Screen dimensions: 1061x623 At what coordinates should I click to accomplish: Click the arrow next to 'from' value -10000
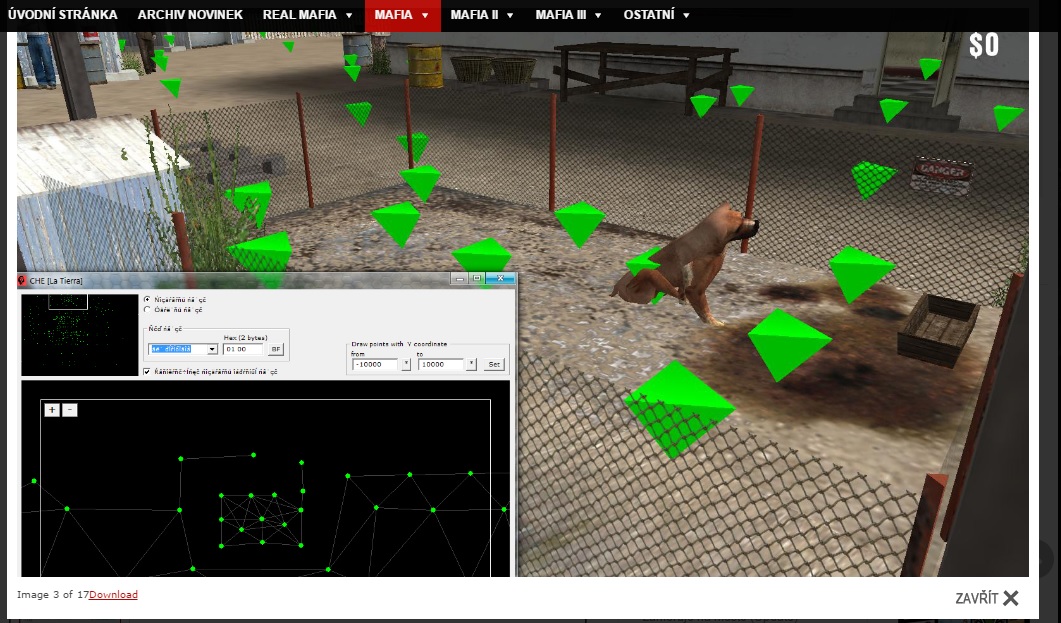(x=405, y=365)
